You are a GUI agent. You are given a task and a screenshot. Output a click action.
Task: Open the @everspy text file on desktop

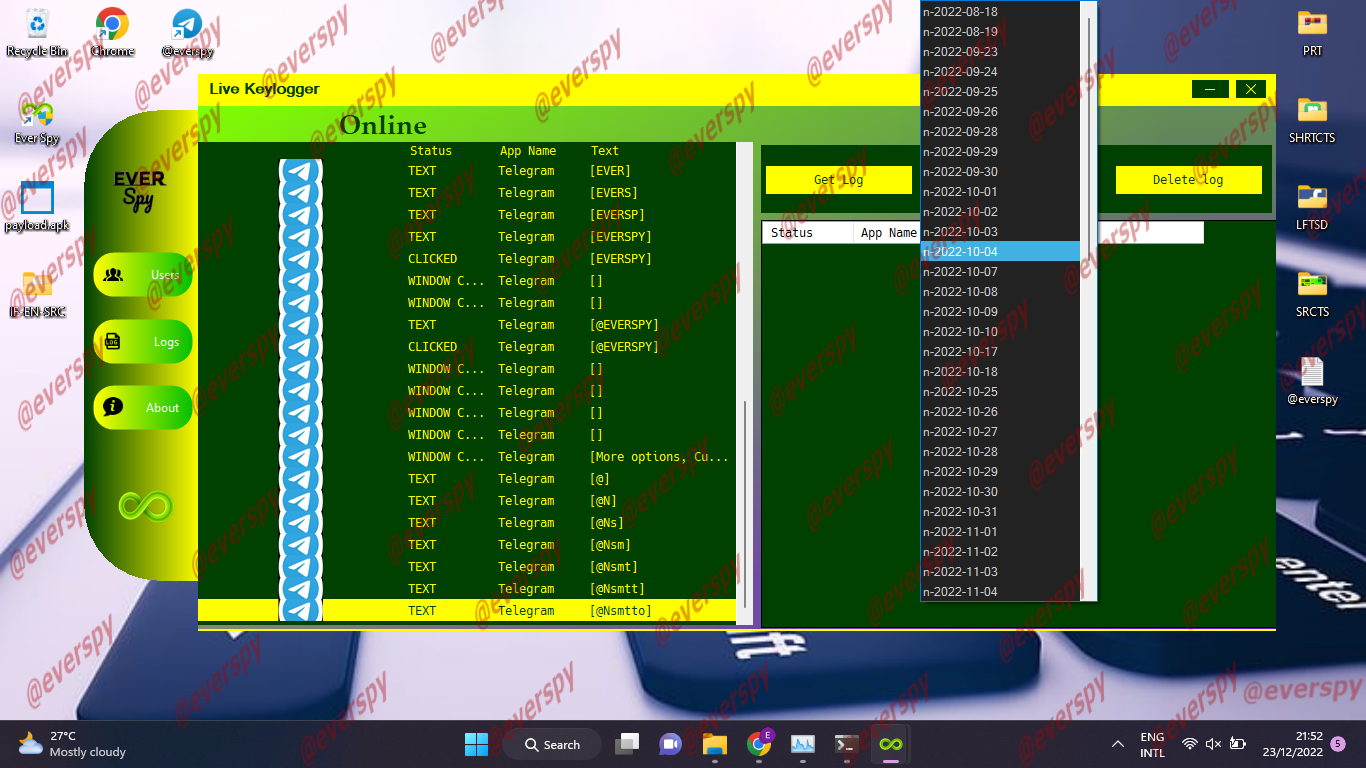[1312, 380]
